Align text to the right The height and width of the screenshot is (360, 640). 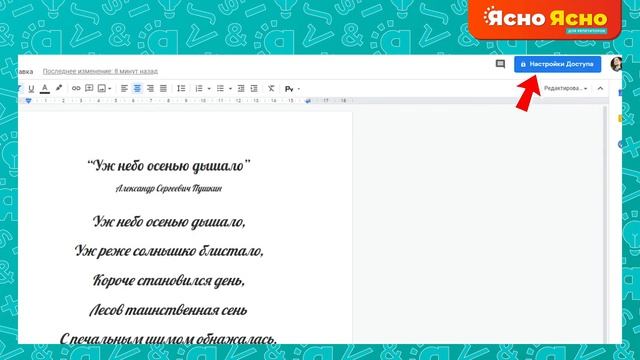[151, 88]
